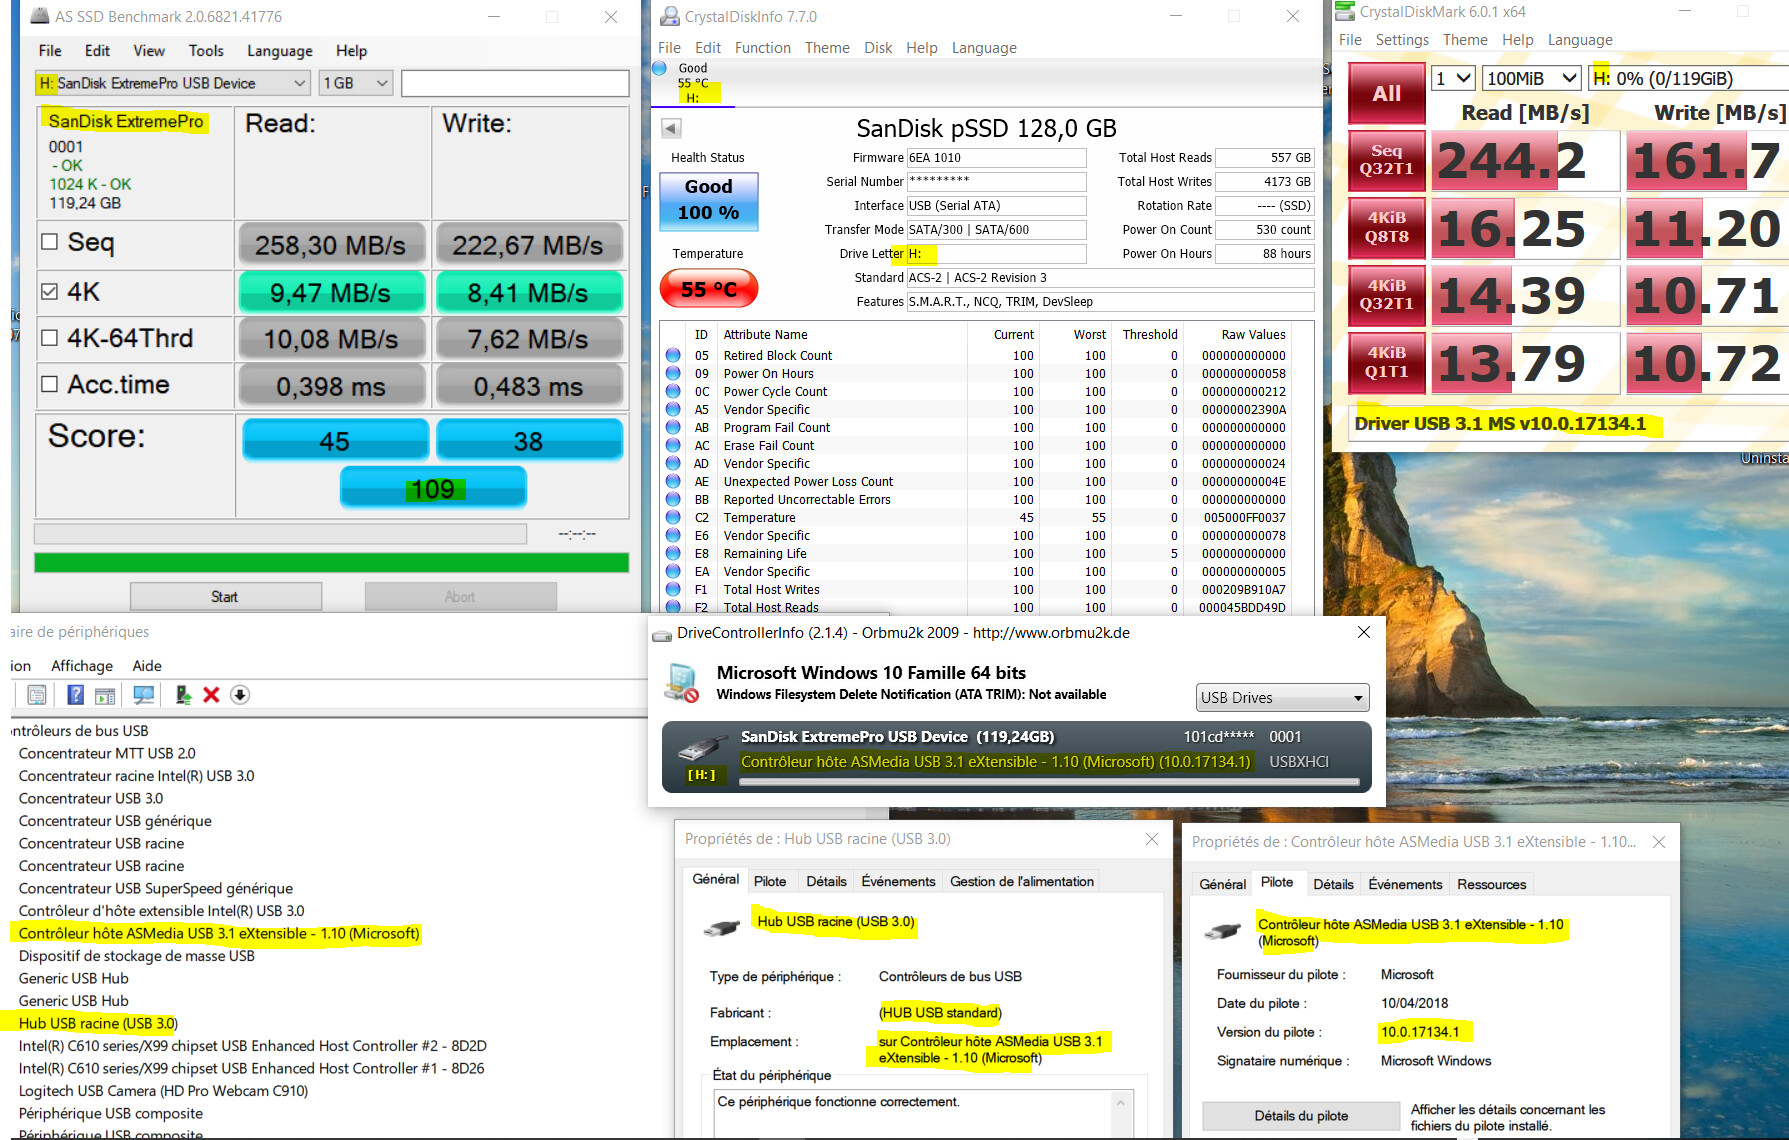Click the USB device icon in ASMedia controller properties
Screen dimensions: 1789x1140
1222,931
